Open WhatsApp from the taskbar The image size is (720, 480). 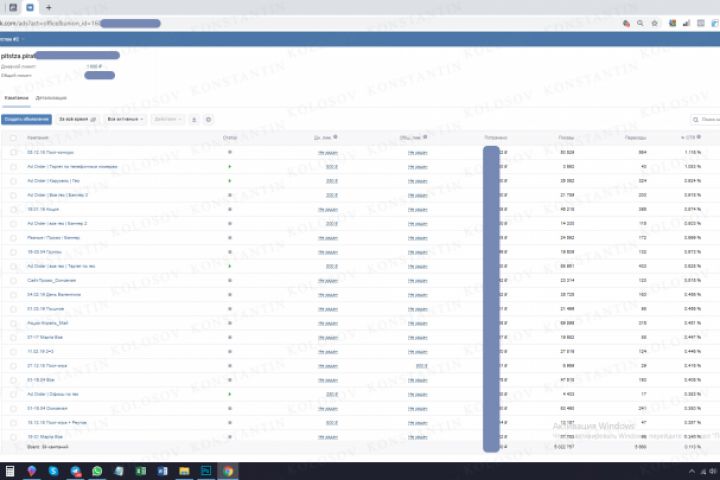click(97, 471)
